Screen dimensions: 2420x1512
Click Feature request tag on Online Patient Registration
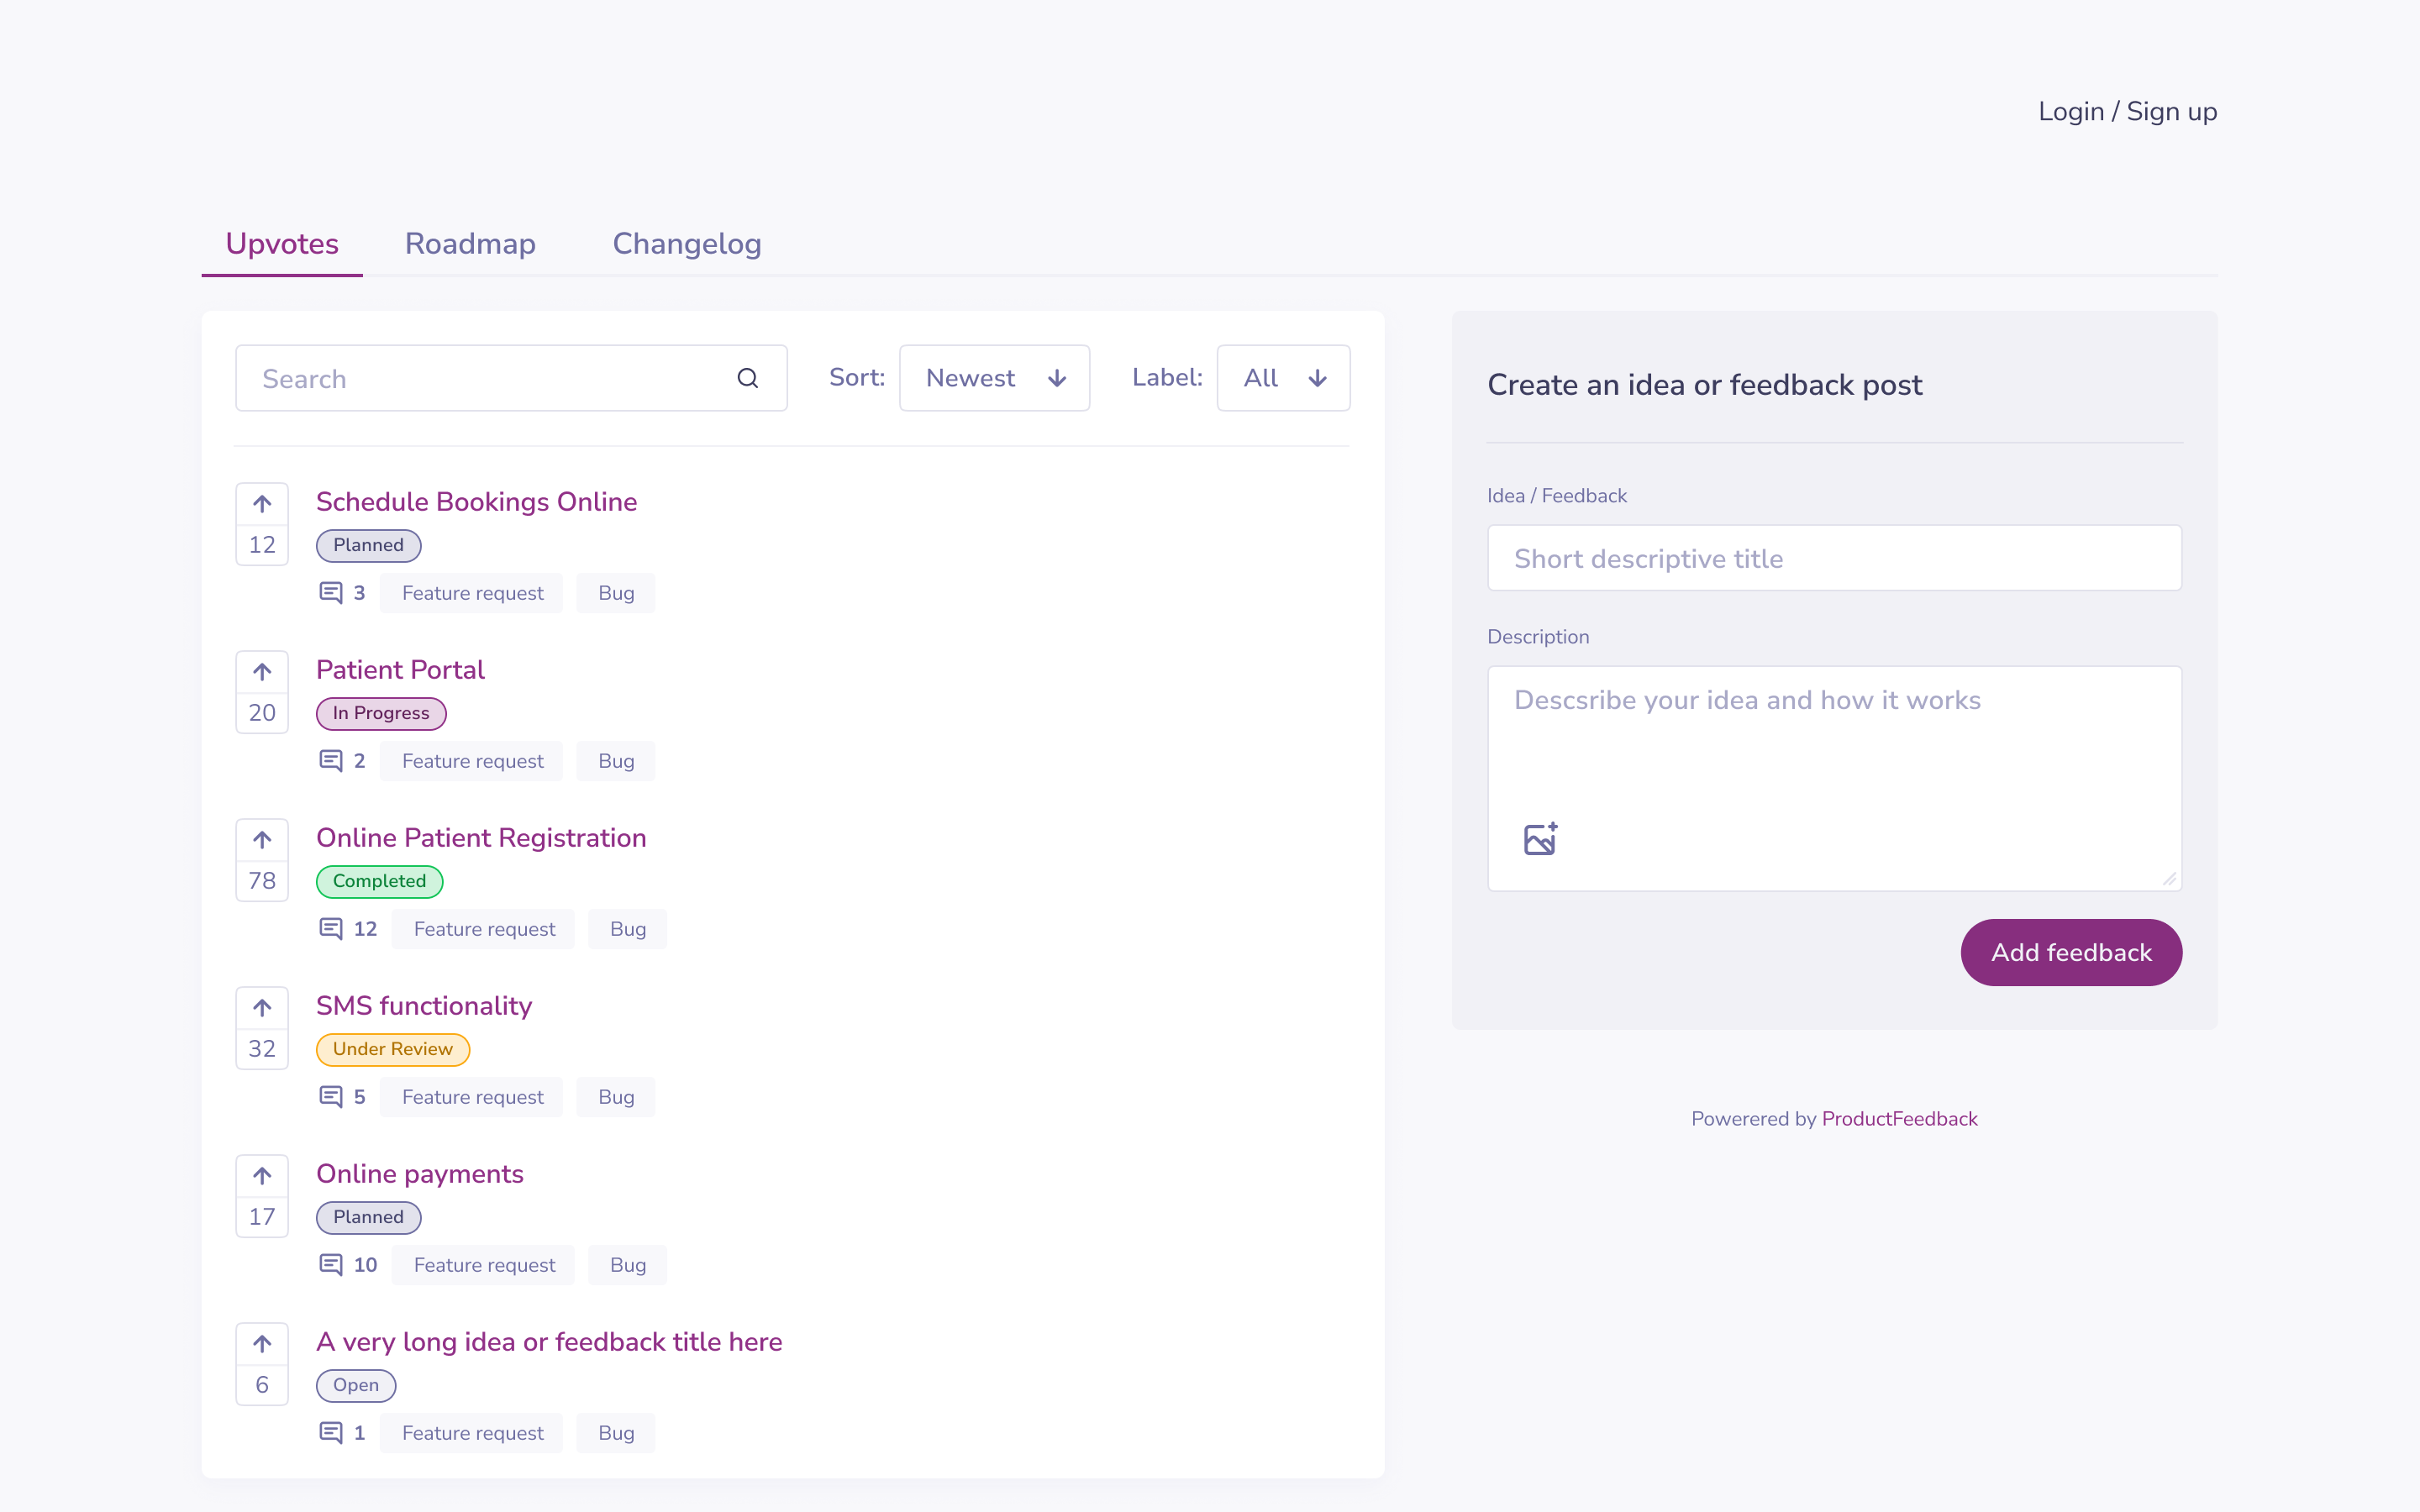(484, 929)
